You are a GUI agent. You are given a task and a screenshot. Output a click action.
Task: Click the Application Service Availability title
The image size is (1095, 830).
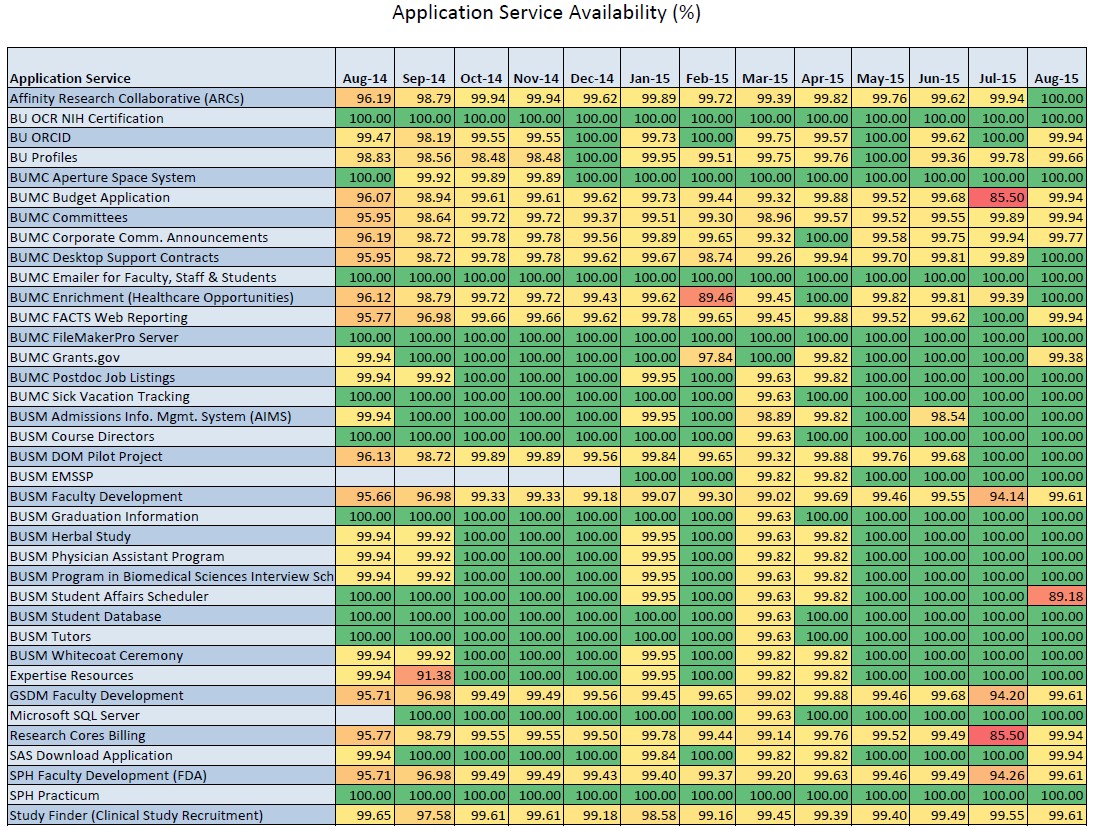[546, 13]
